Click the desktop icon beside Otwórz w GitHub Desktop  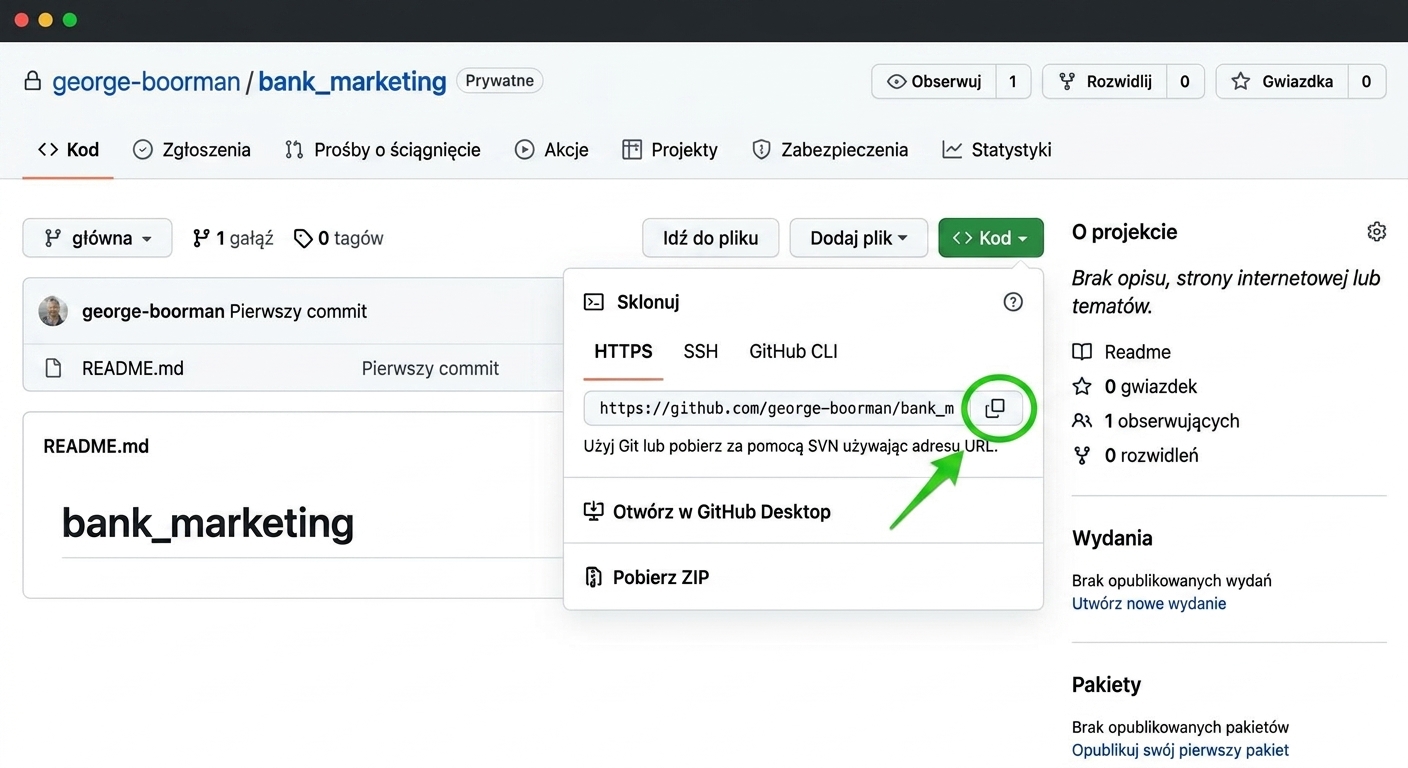(594, 512)
